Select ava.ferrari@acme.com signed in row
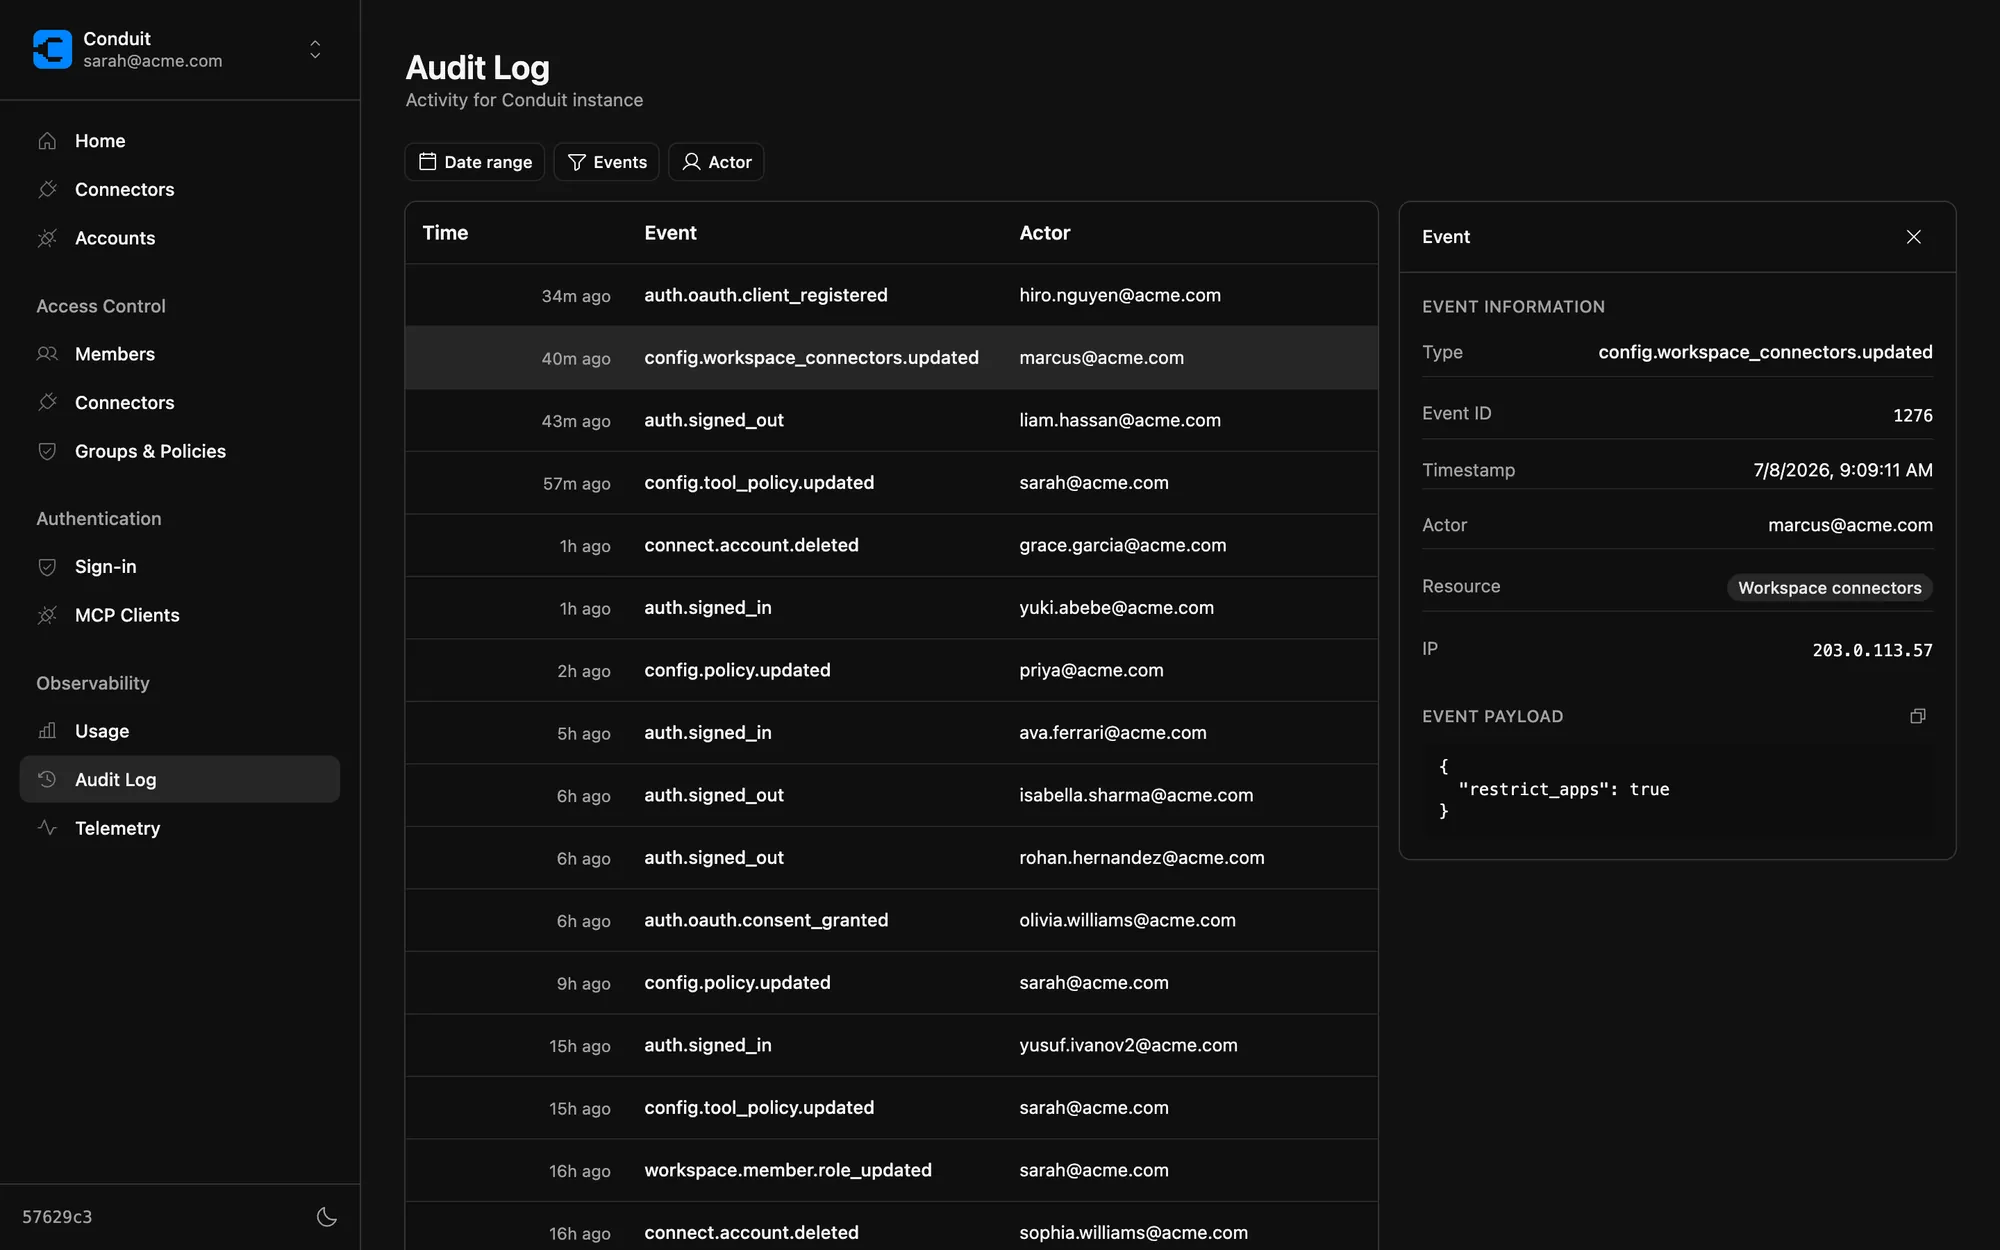This screenshot has height=1250, width=2000. pyautogui.click(x=891, y=733)
